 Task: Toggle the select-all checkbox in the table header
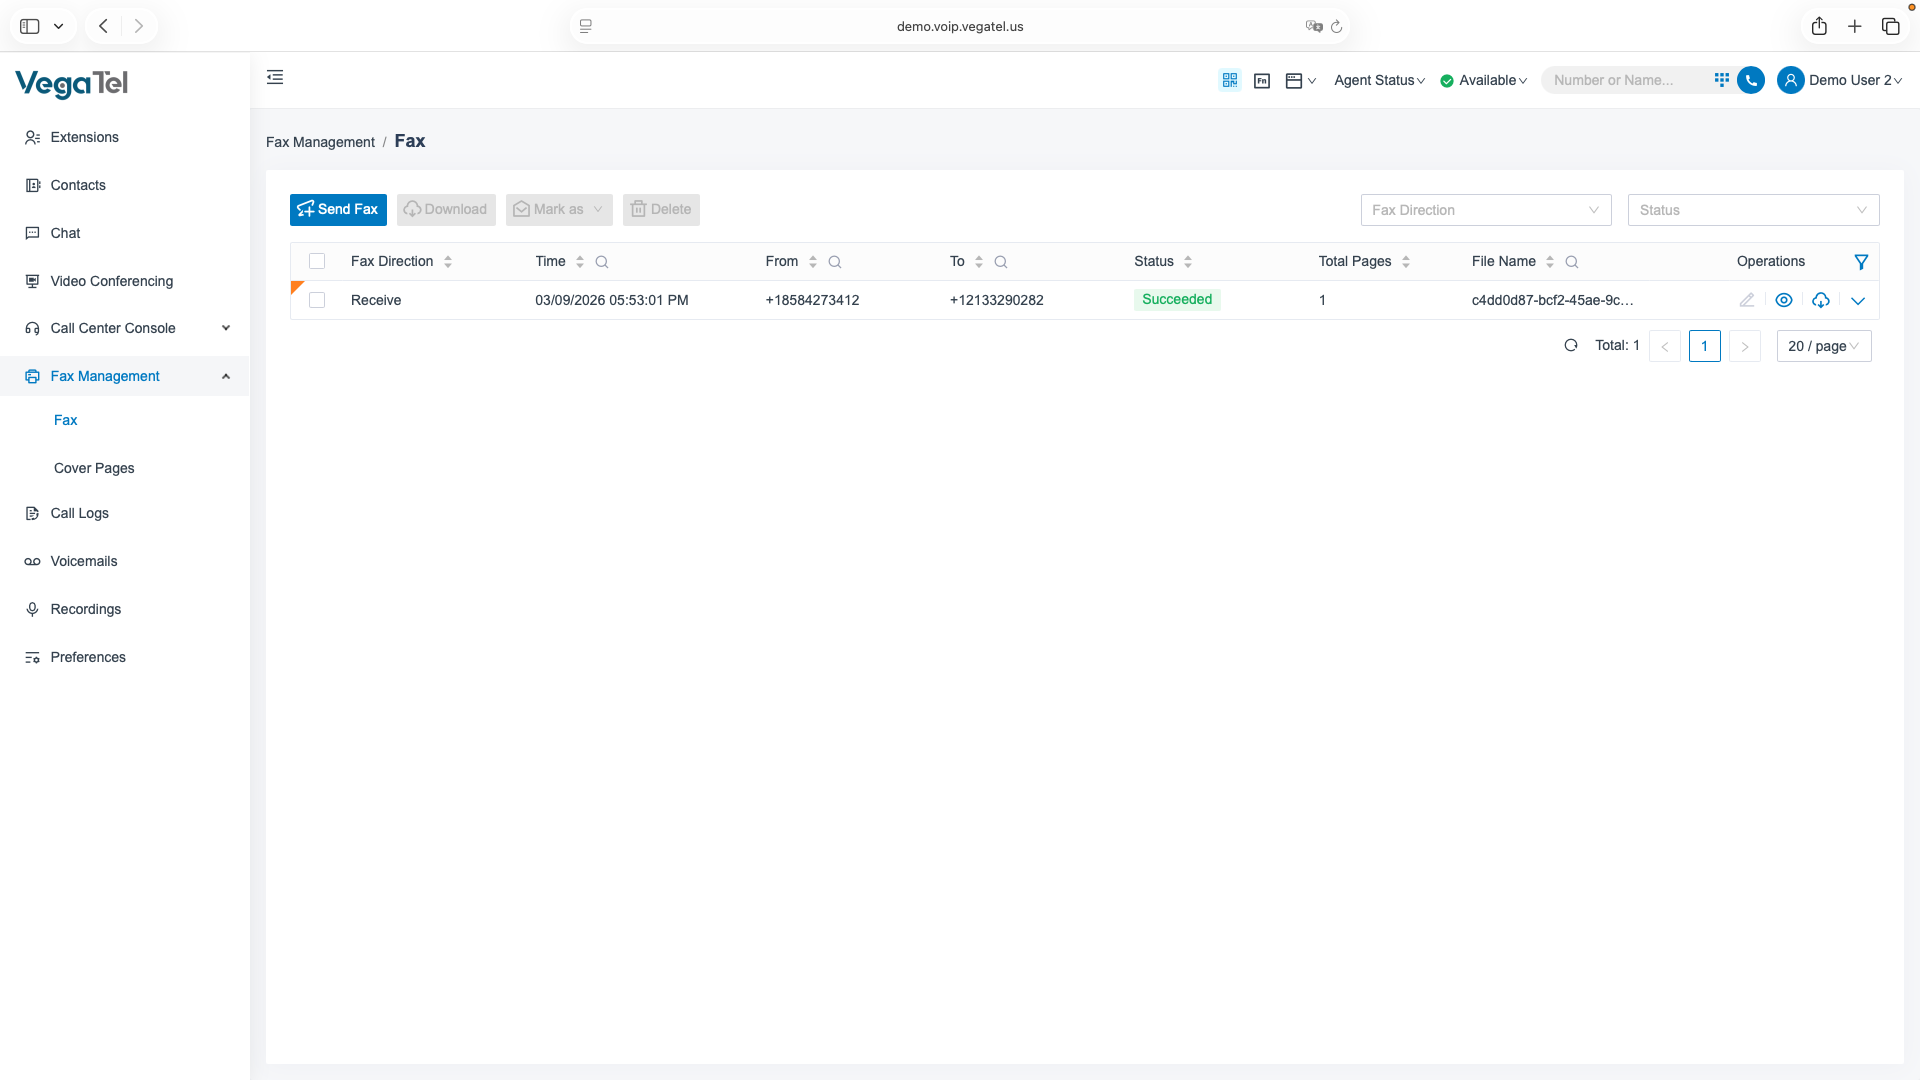click(317, 262)
